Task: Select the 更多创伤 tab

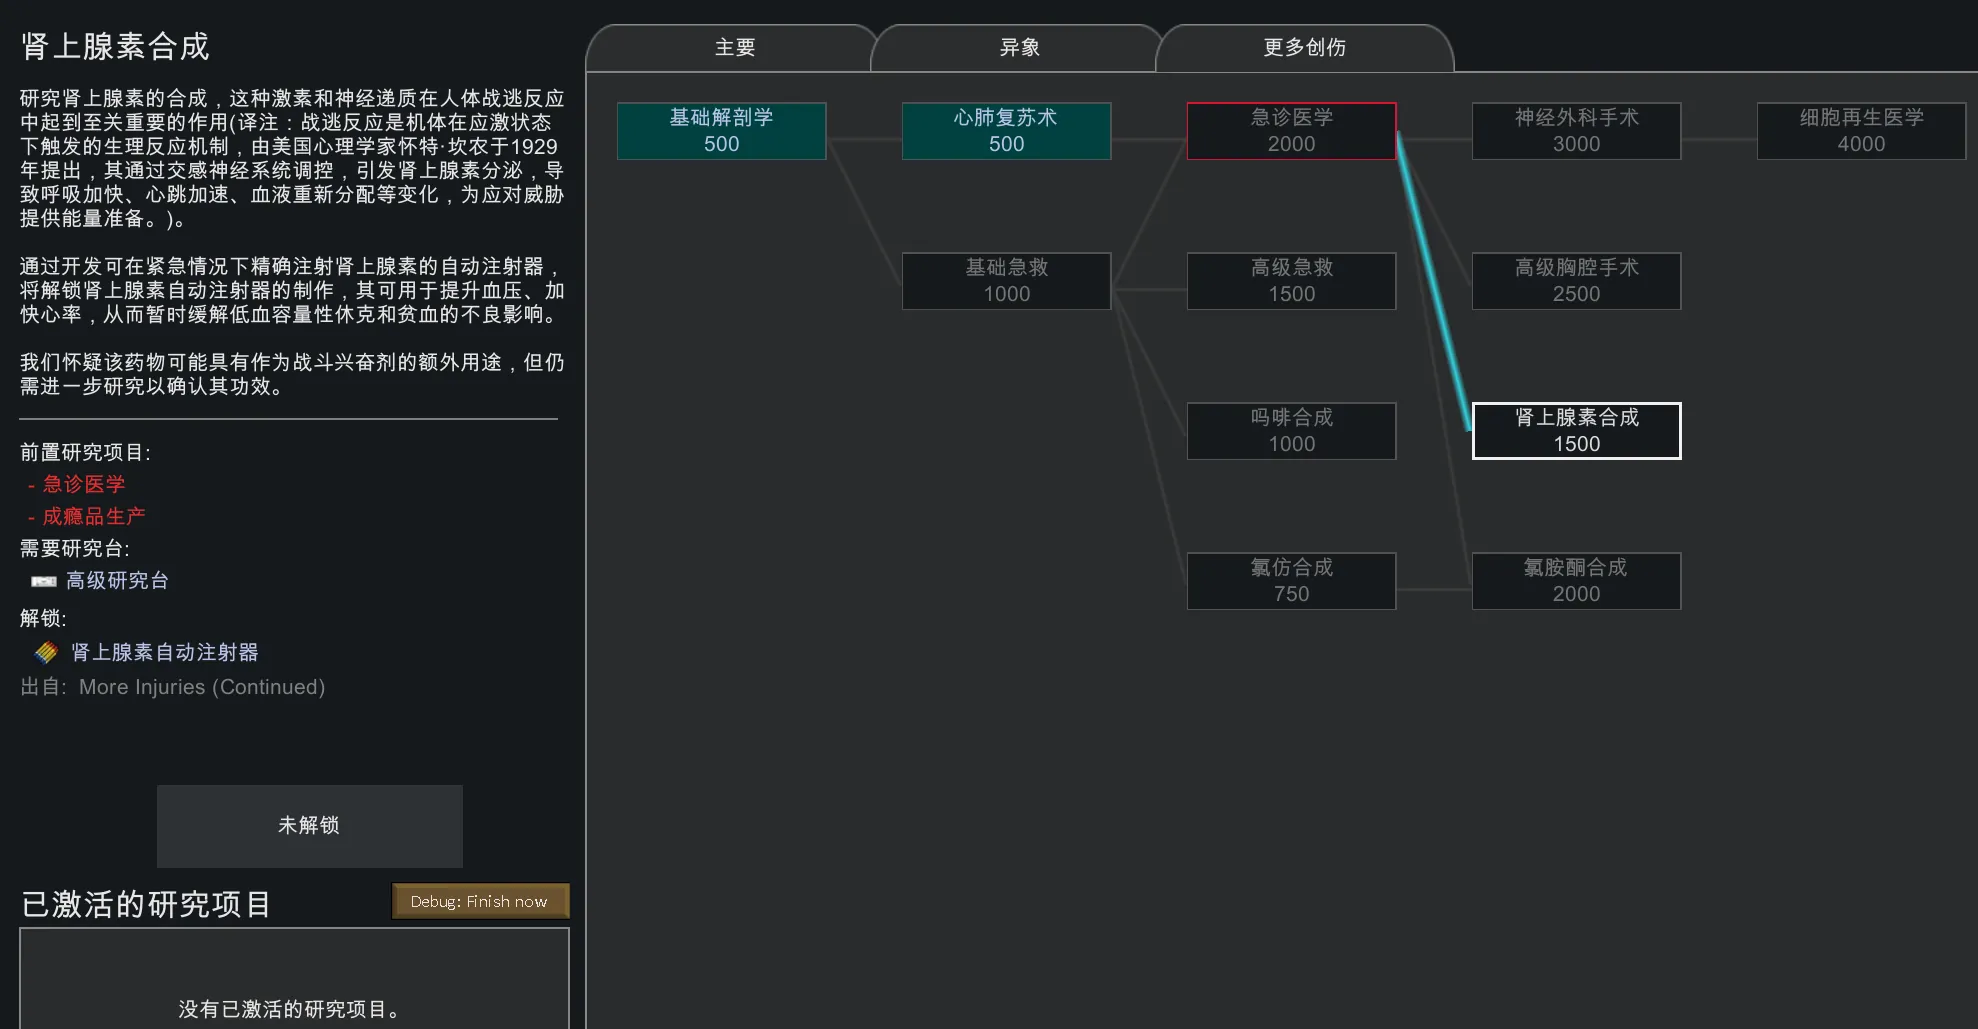Action: click(x=1304, y=48)
